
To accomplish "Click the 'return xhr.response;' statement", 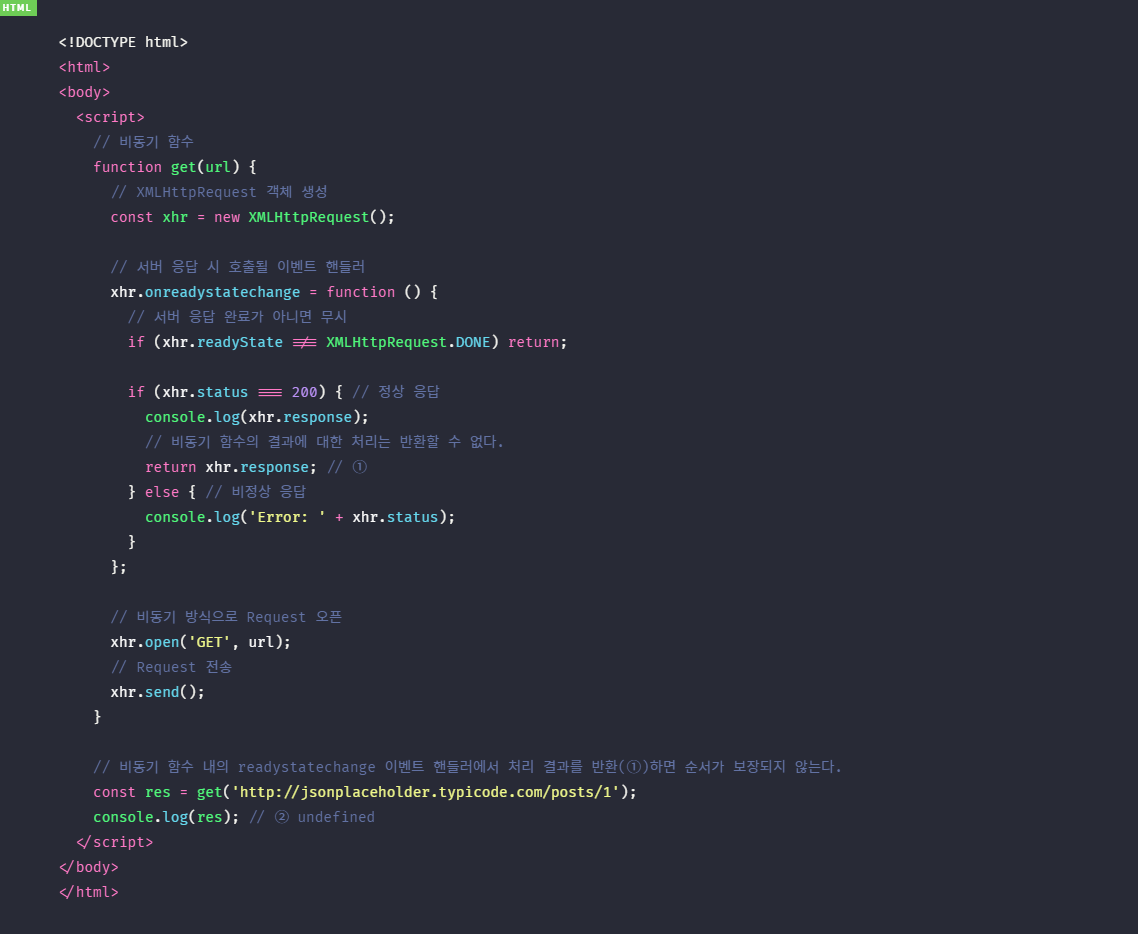I will pyautogui.click(x=231, y=467).
